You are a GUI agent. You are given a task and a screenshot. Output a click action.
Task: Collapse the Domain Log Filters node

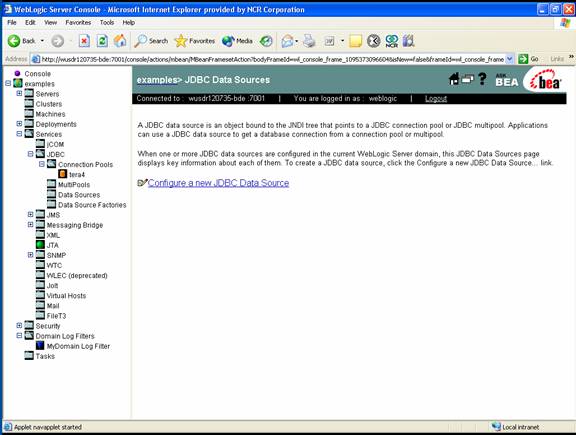coord(19,335)
